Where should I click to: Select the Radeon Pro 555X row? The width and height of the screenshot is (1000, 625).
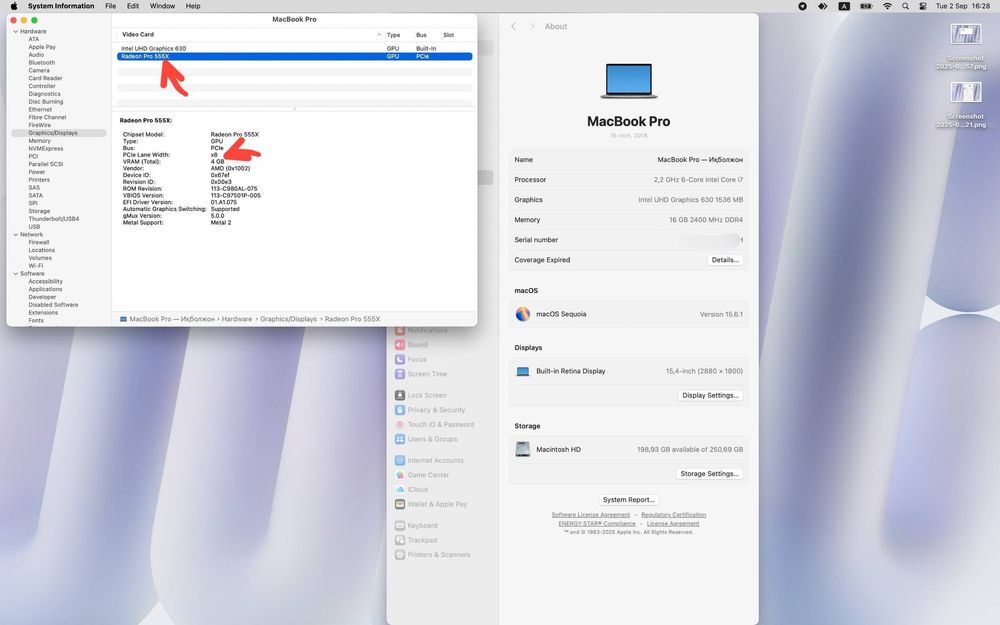295,56
